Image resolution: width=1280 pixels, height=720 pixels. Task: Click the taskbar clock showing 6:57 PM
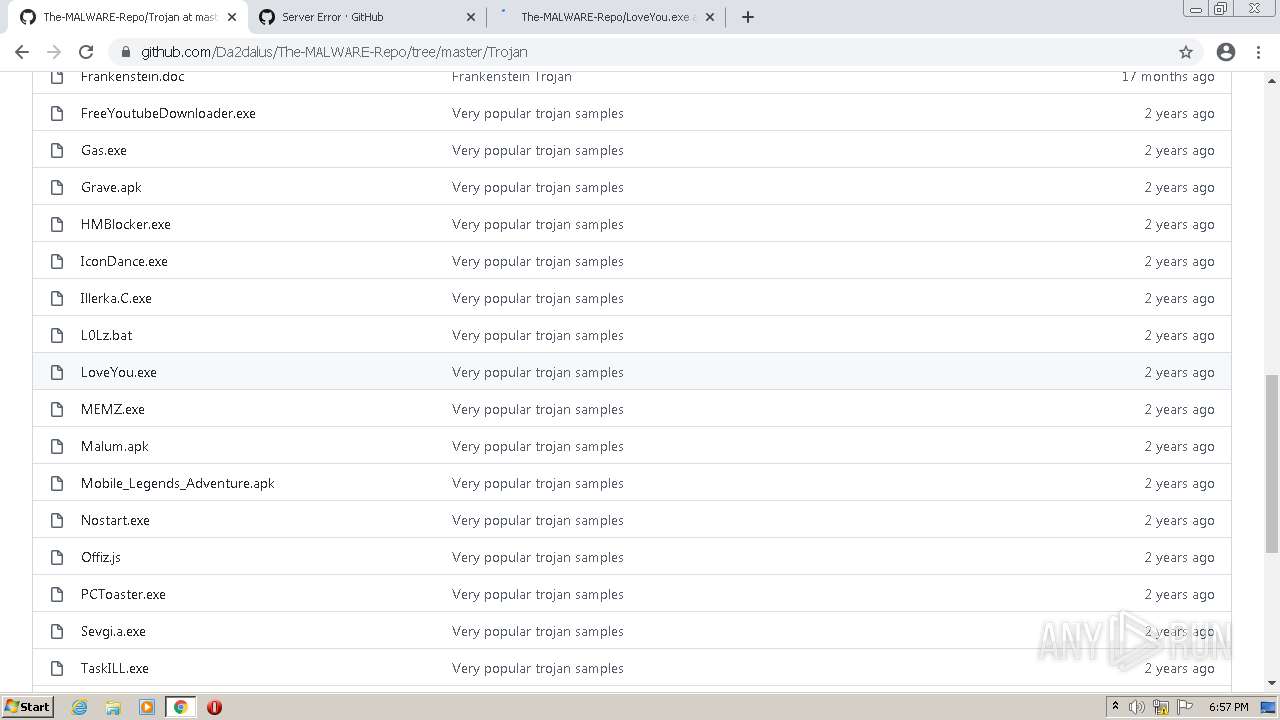(1228, 707)
